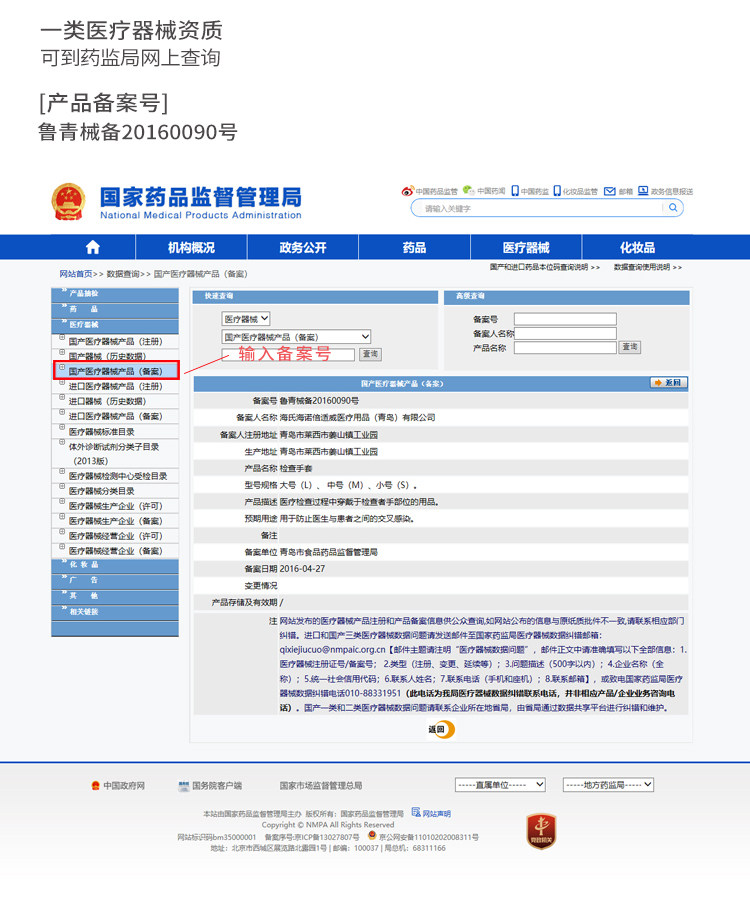Image resolution: width=750 pixels, height=900 pixels.
Task: Select 国产医疗器械产品（备案）in the sidebar
Action: coord(115,371)
